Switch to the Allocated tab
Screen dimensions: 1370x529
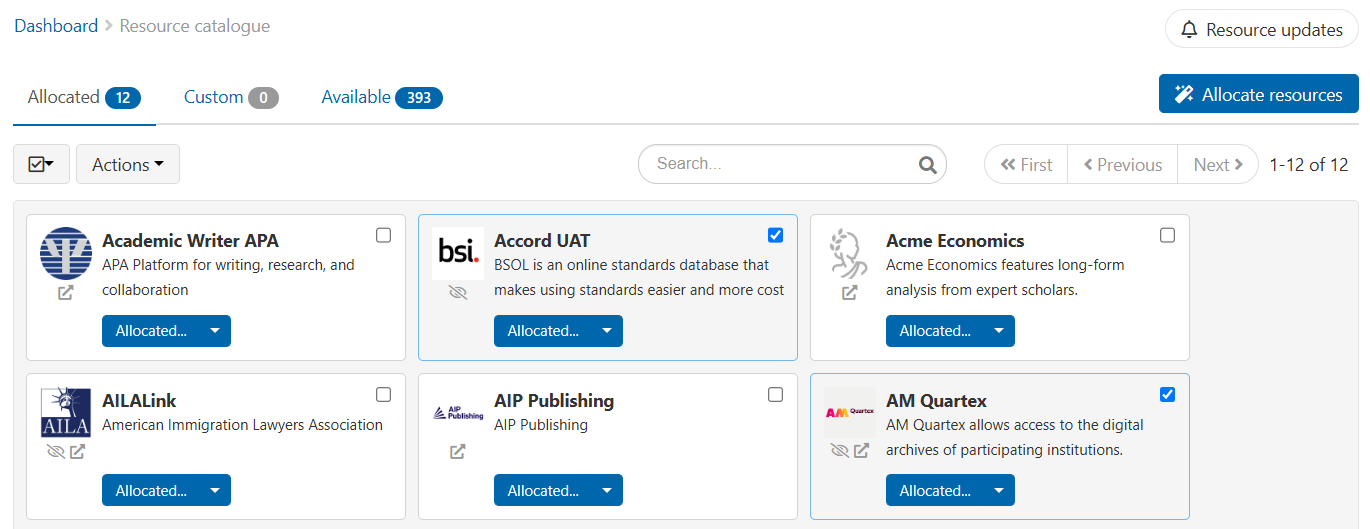coord(84,97)
